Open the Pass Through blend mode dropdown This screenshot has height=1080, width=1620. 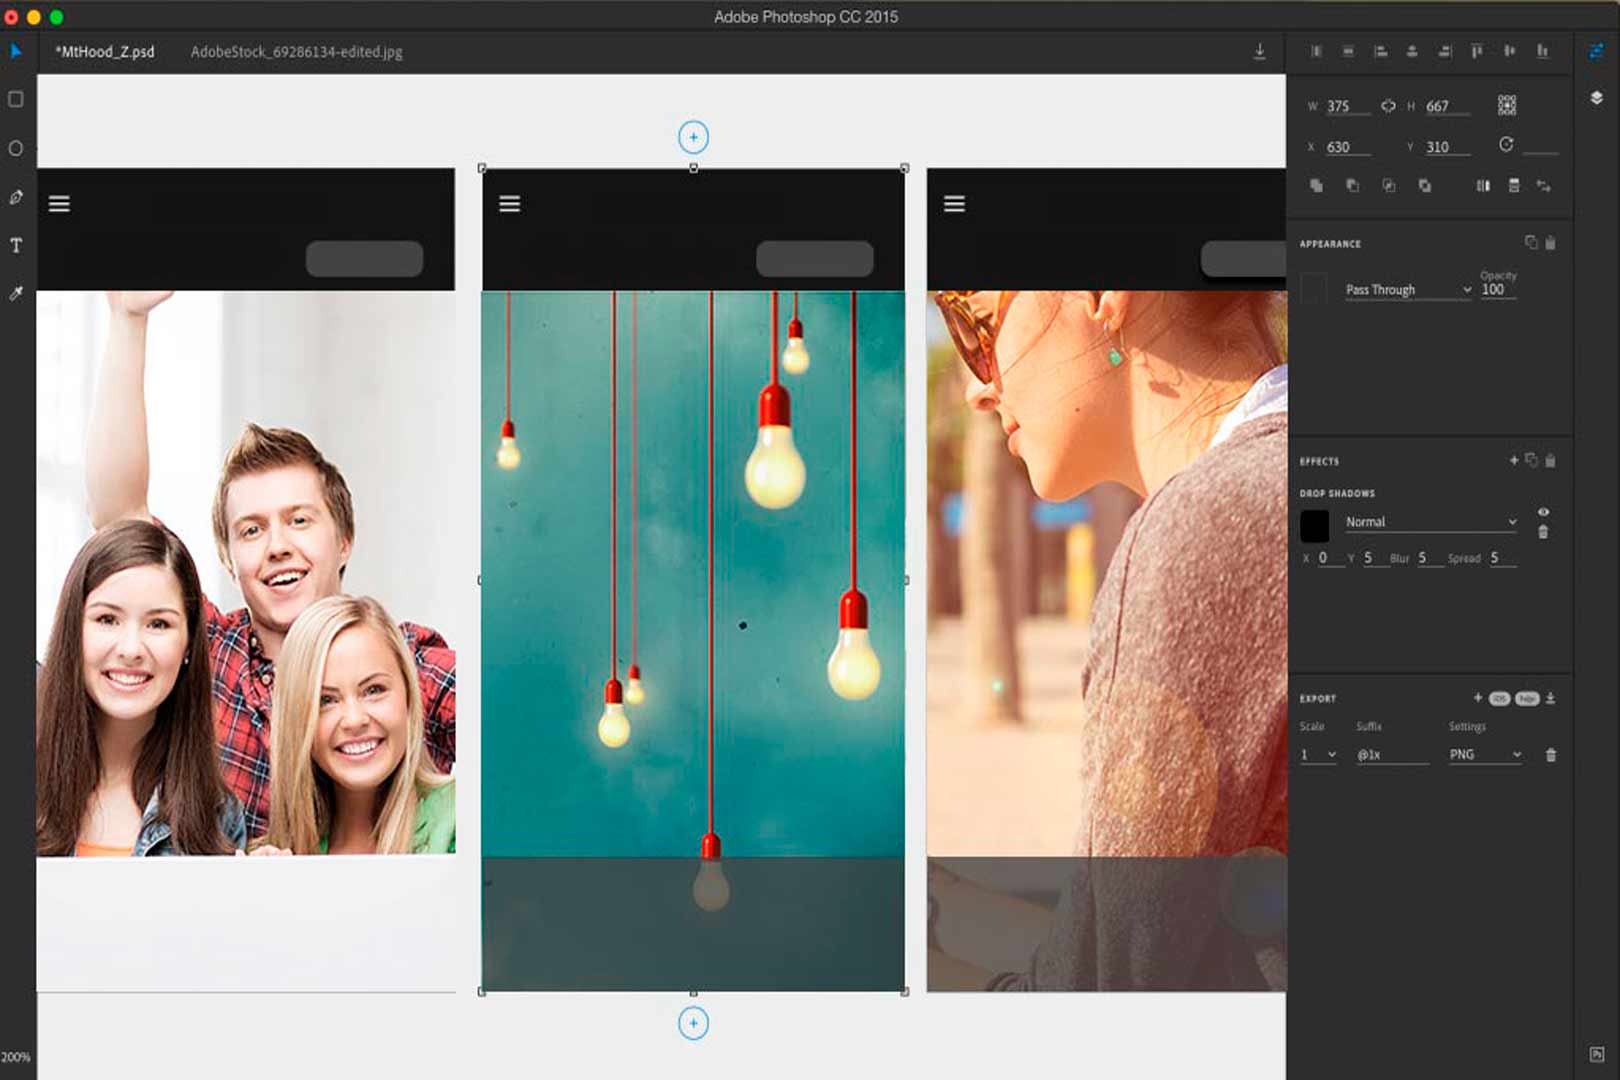point(1408,290)
